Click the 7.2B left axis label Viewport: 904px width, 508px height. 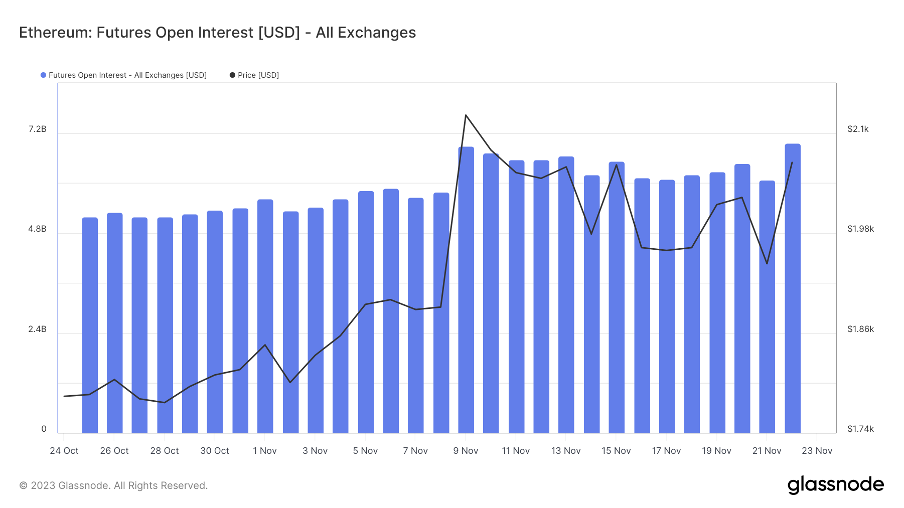click(x=37, y=130)
